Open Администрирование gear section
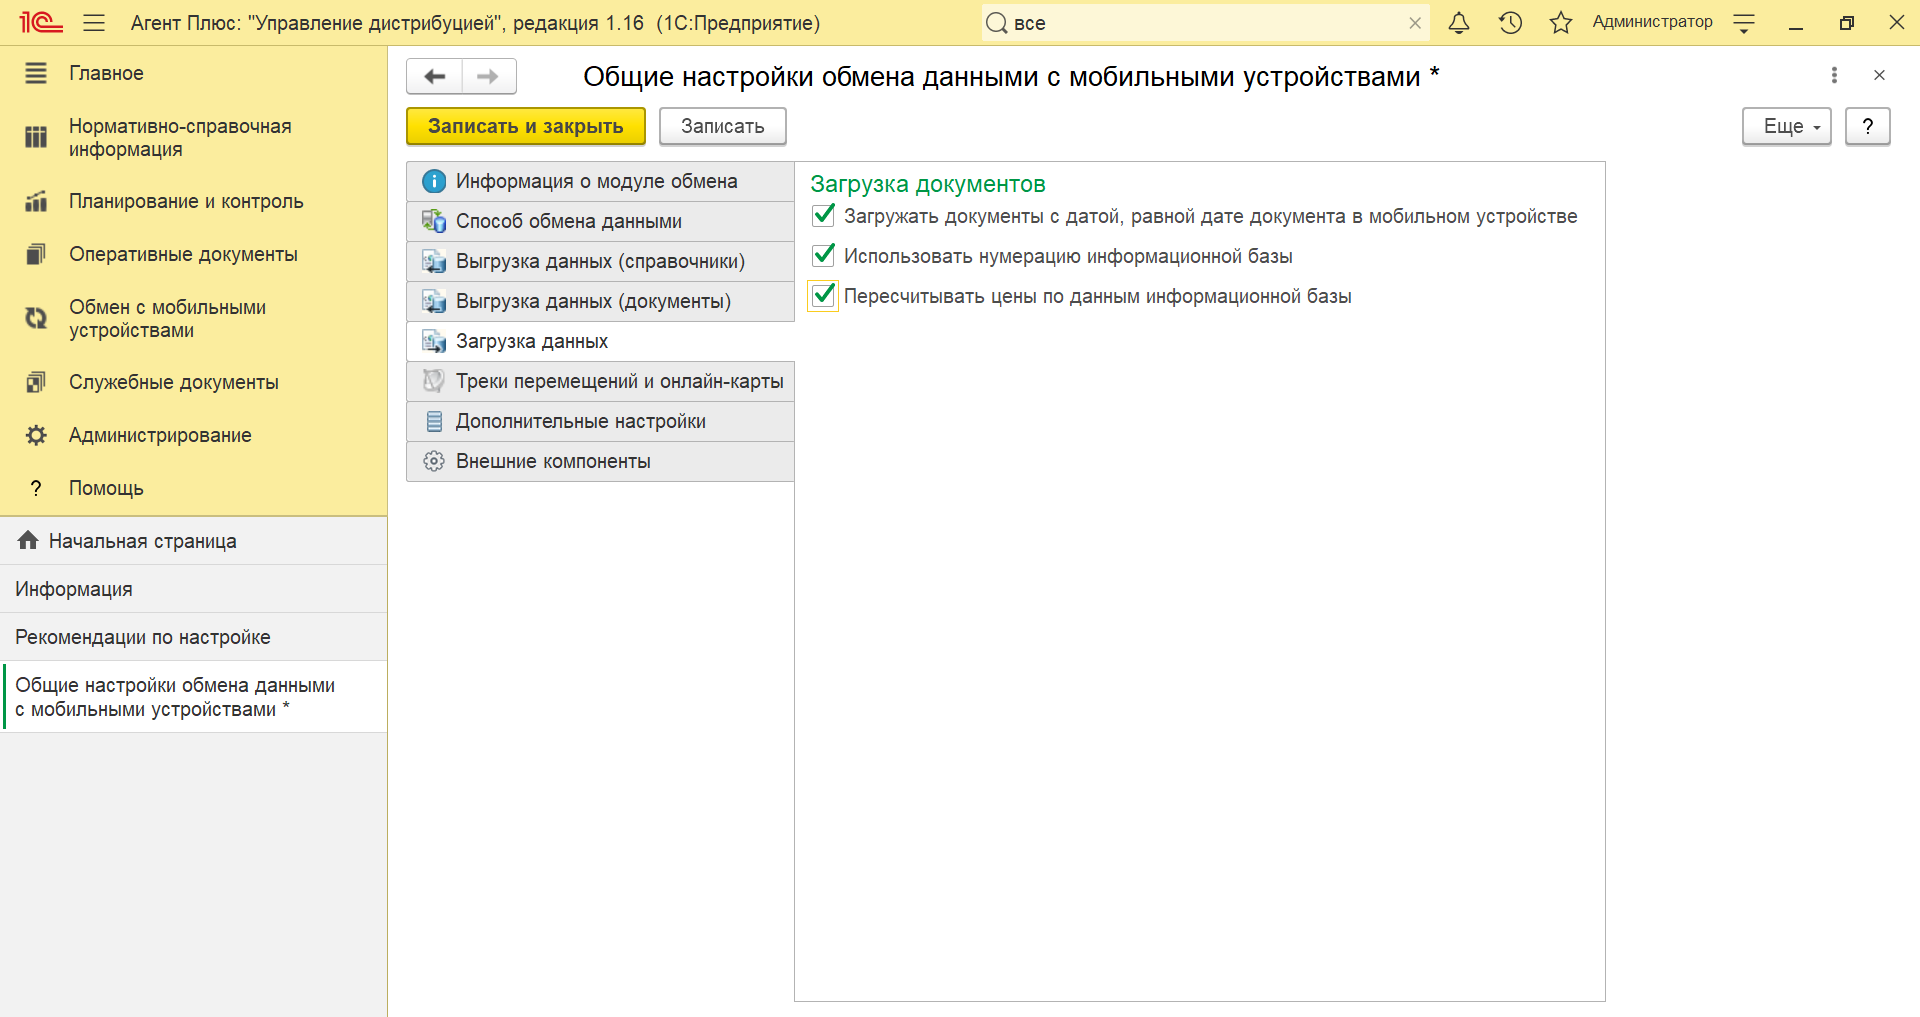Image resolution: width=1920 pixels, height=1017 pixels. (x=160, y=435)
